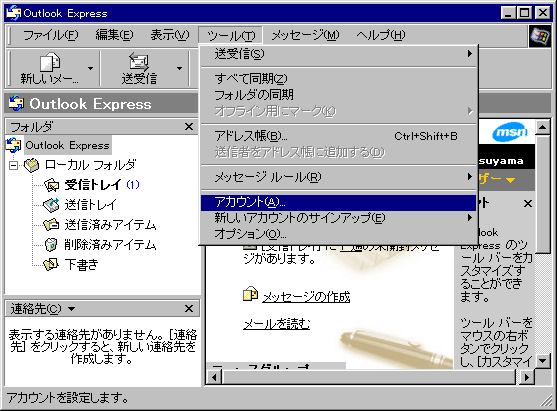Click the envelope icon beside メッセージの作成
Image resolution: width=557 pixels, height=411 pixels.
coord(250,294)
